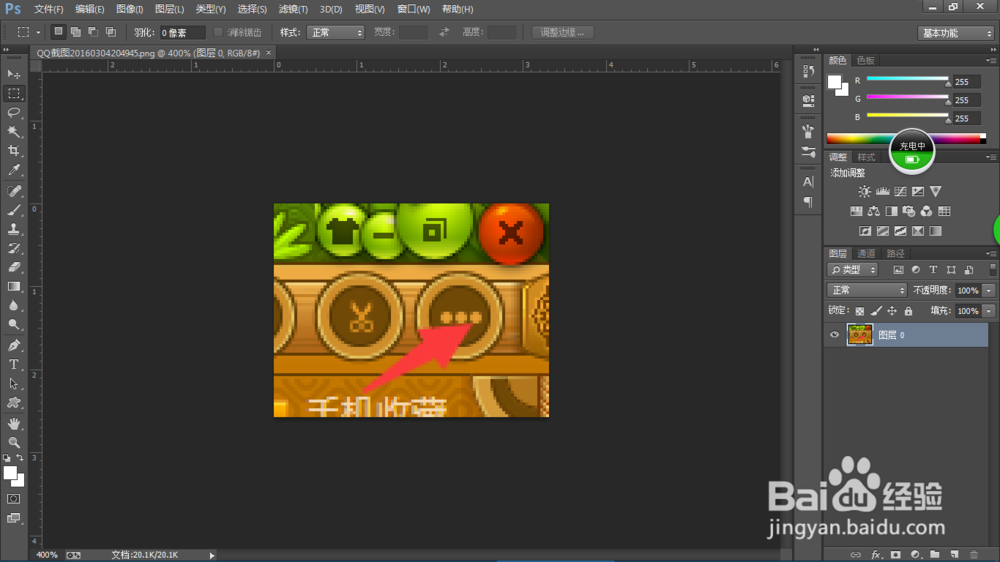Select the Type tool

click(13, 365)
